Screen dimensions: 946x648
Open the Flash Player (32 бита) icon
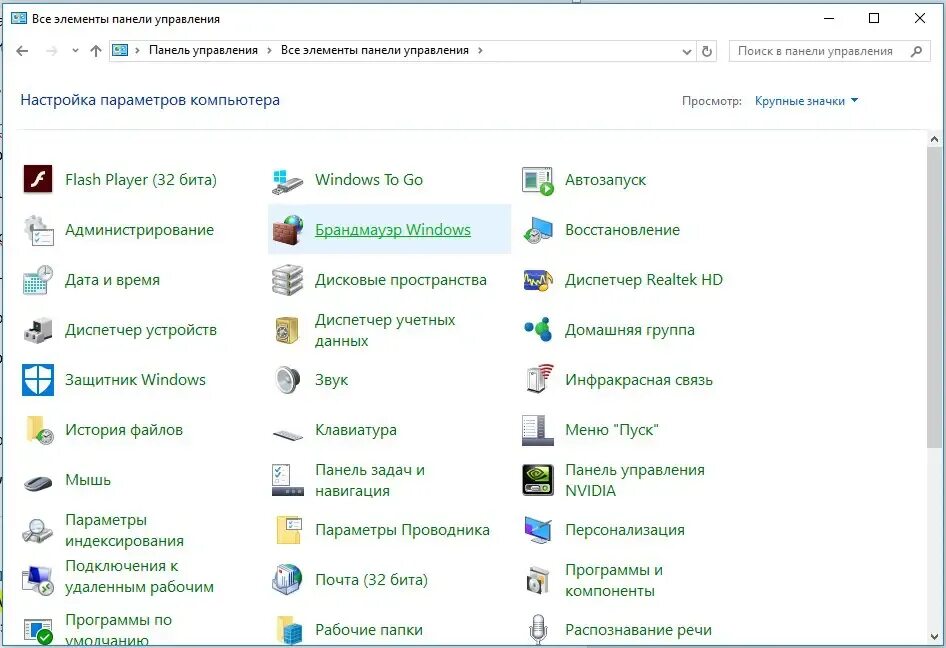(38, 180)
